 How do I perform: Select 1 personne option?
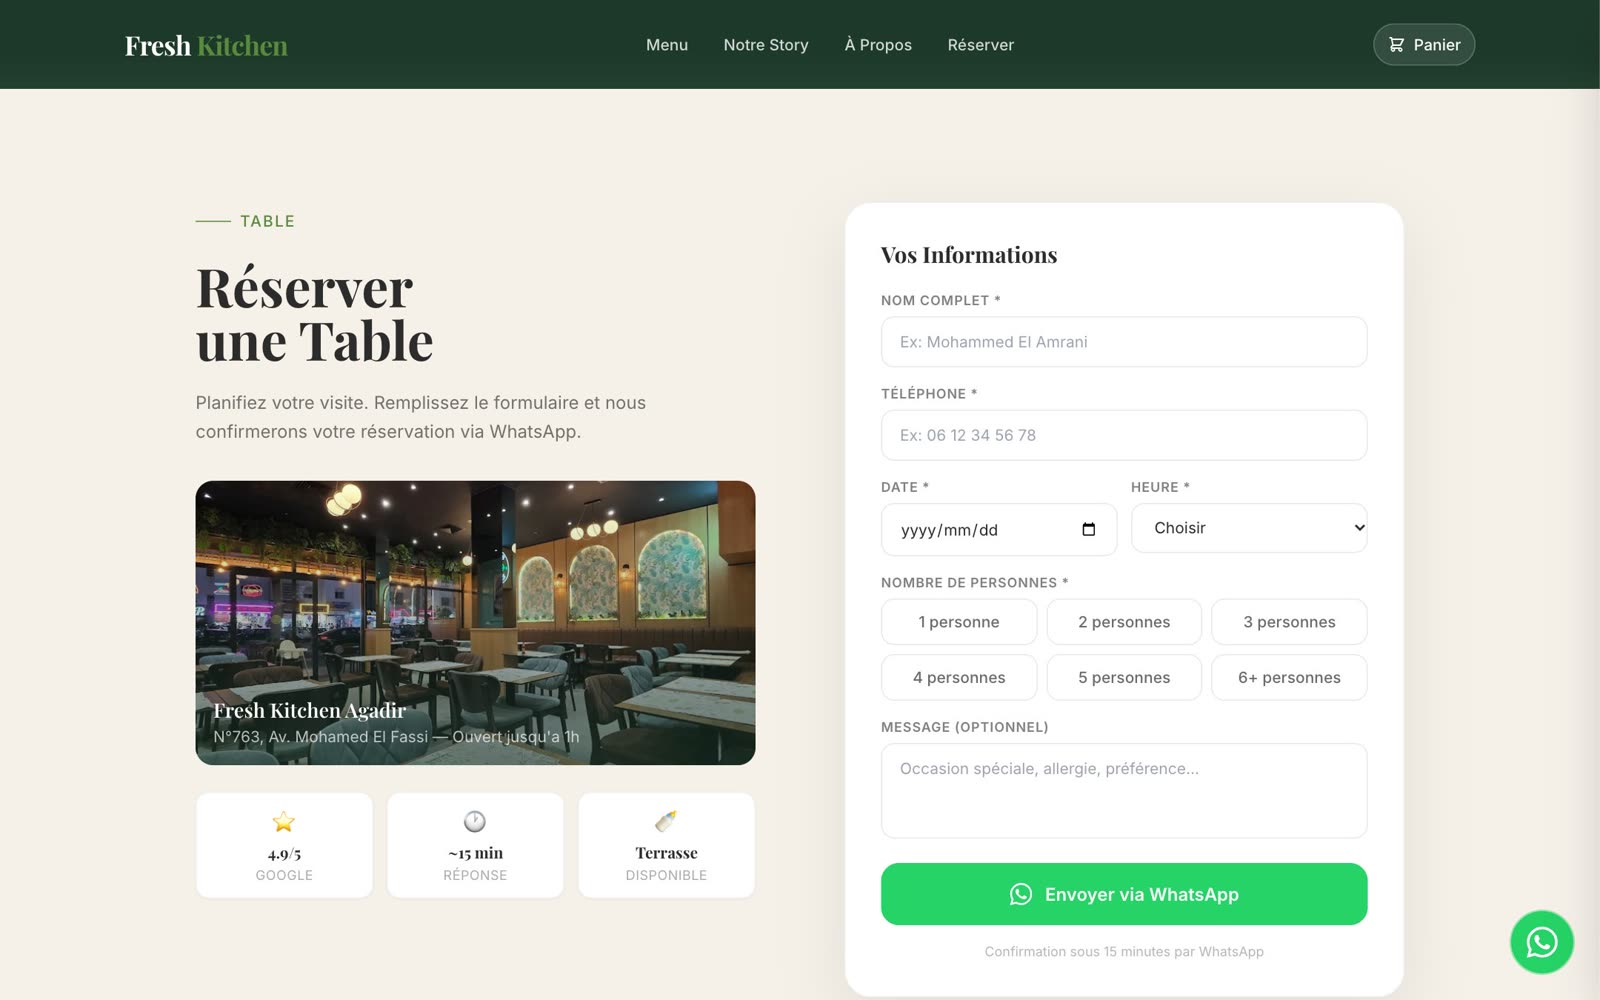coord(959,622)
